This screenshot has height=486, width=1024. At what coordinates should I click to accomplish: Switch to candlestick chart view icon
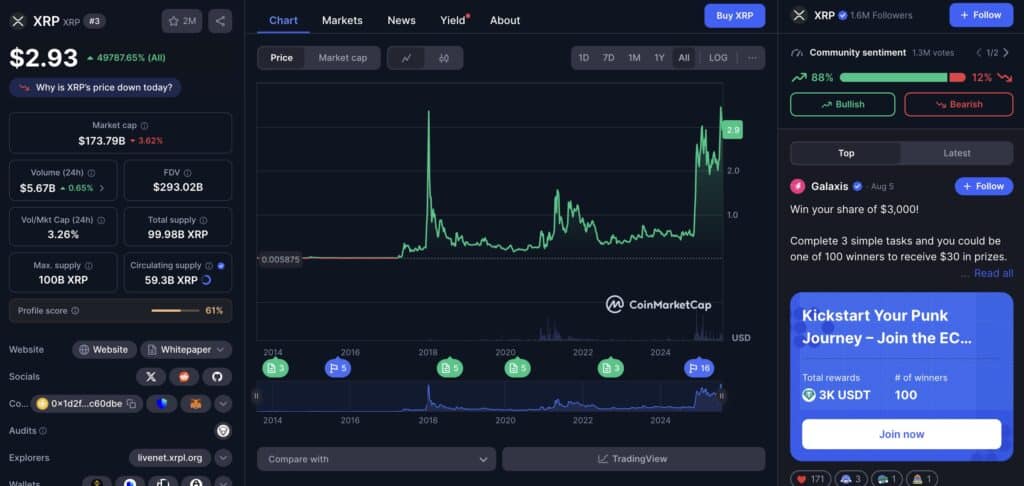coord(444,58)
